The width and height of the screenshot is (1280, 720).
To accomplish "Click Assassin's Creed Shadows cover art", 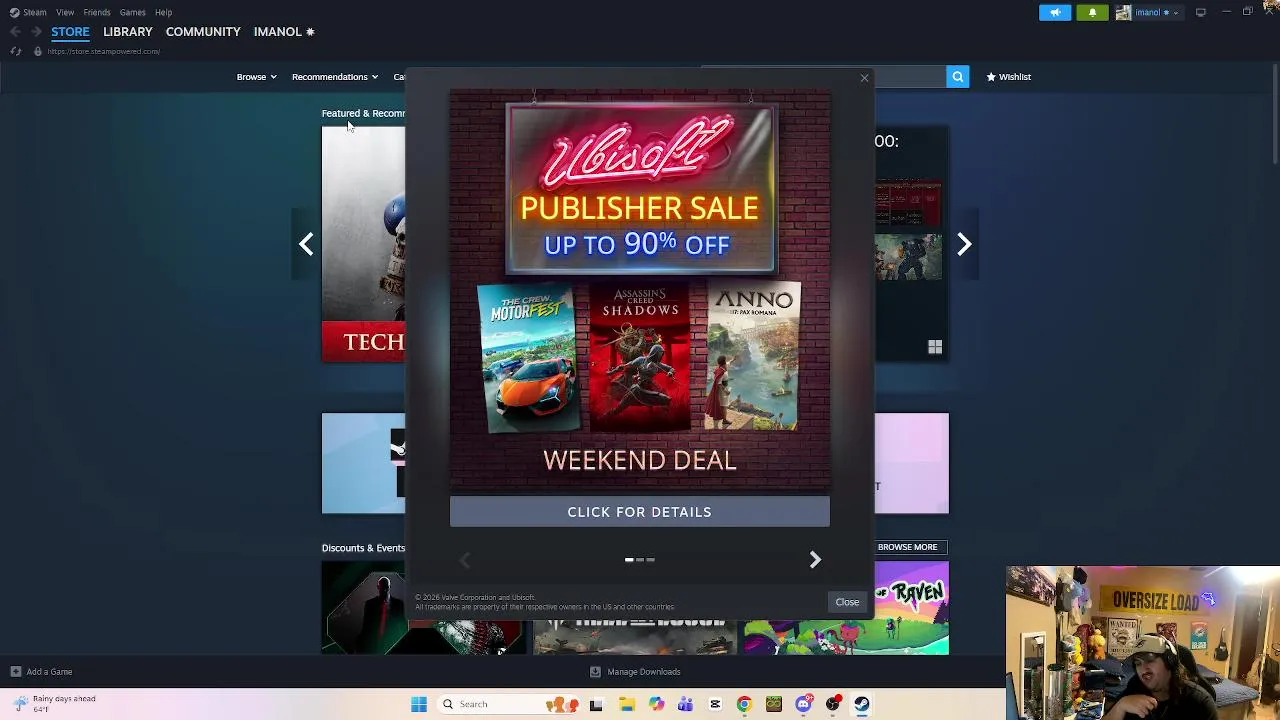I will point(640,358).
